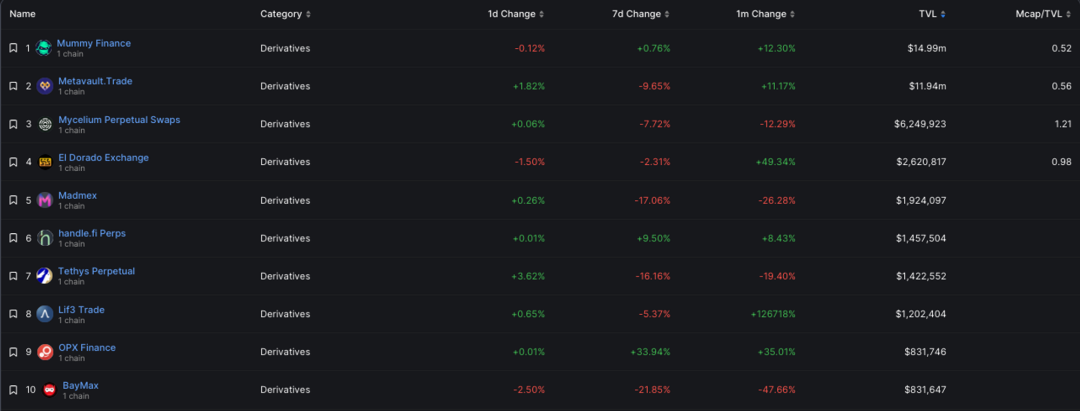Image resolution: width=1080 pixels, height=411 pixels.
Task: Click the Mycelium Perpetual Swaps logo
Action: (45, 124)
